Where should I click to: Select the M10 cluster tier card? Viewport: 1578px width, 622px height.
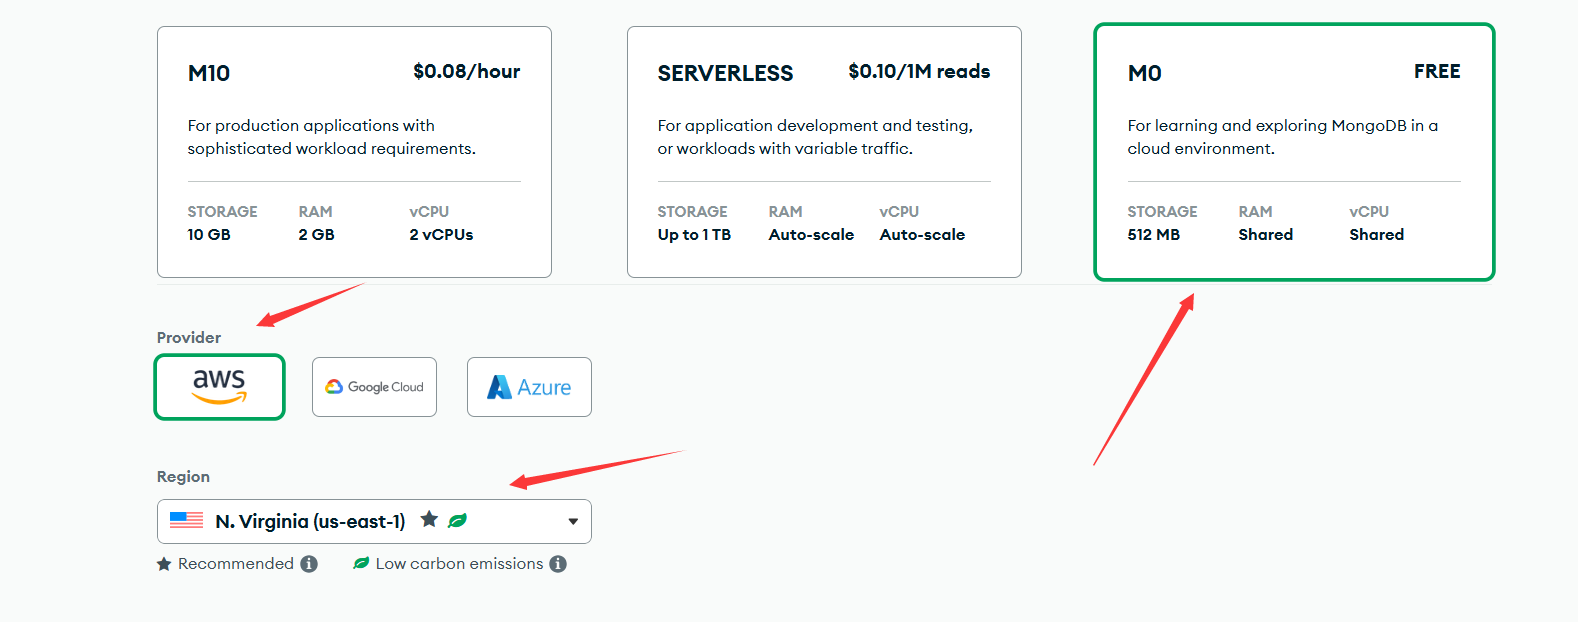(x=354, y=152)
